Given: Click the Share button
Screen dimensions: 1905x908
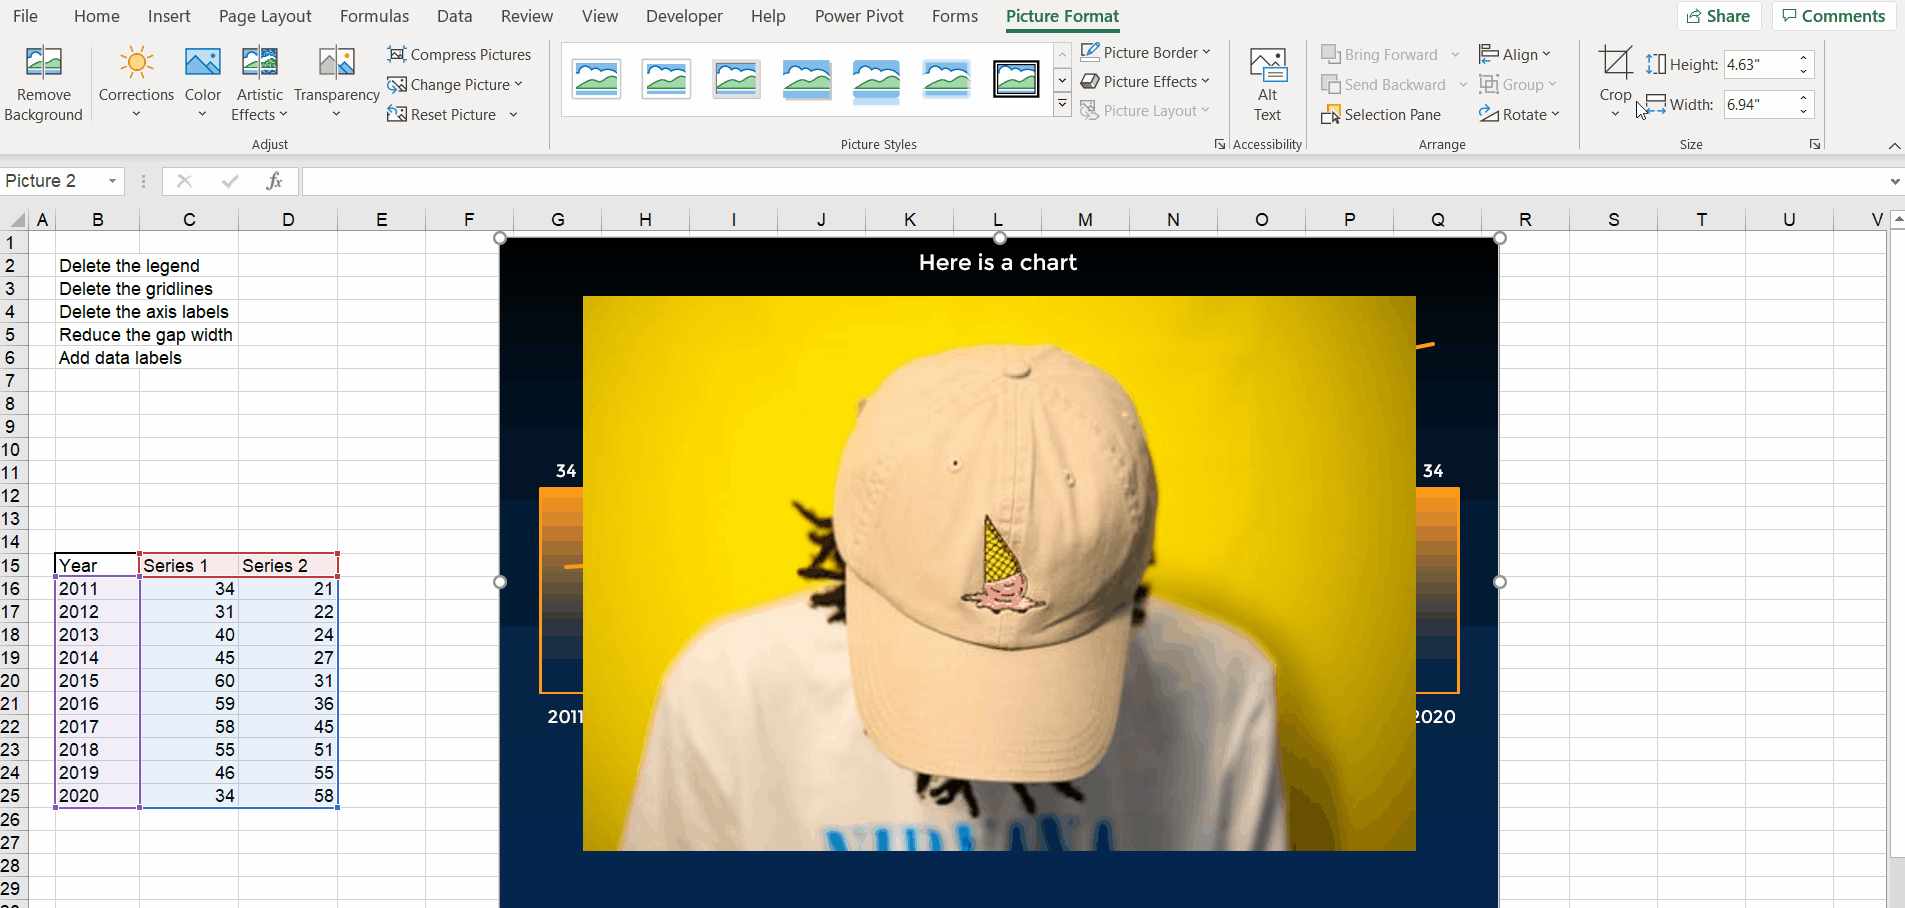Looking at the screenshot, I should 1718,16.
